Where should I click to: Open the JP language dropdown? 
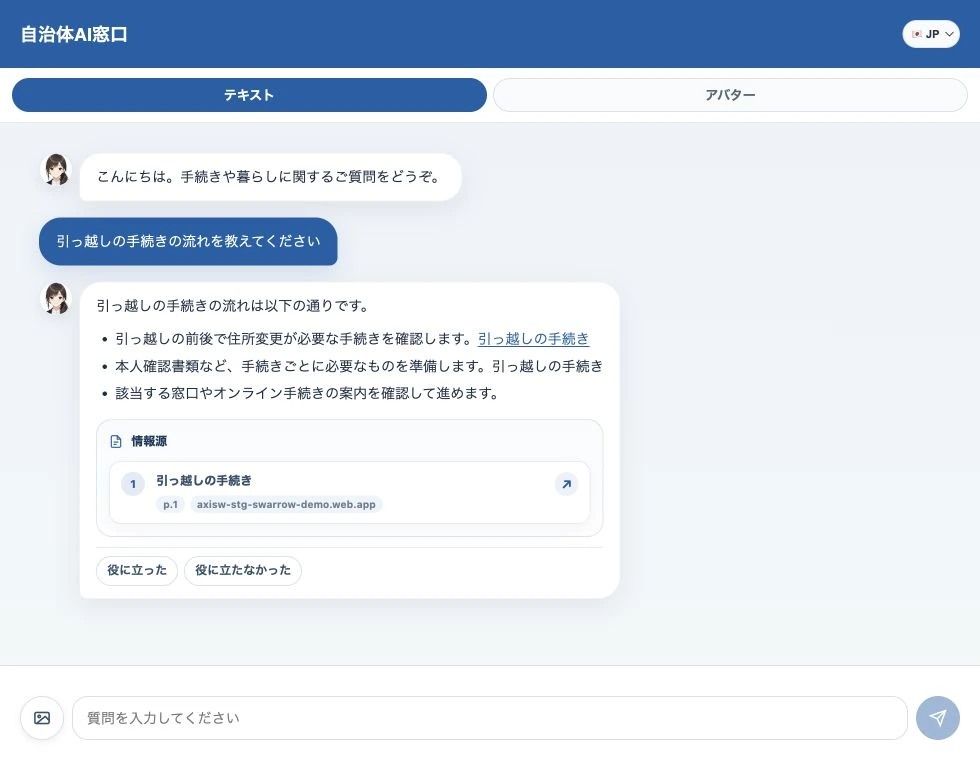[x=931, y=34]
